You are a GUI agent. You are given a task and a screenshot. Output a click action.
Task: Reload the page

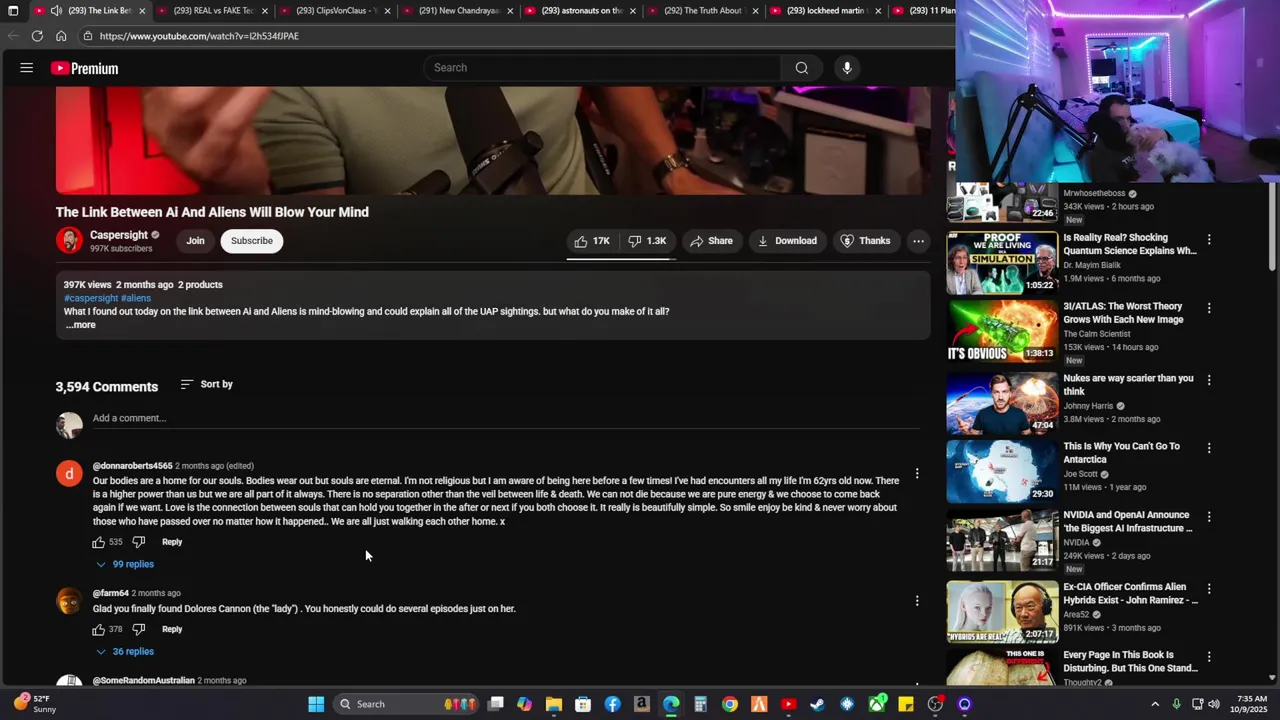pos(37,36)
